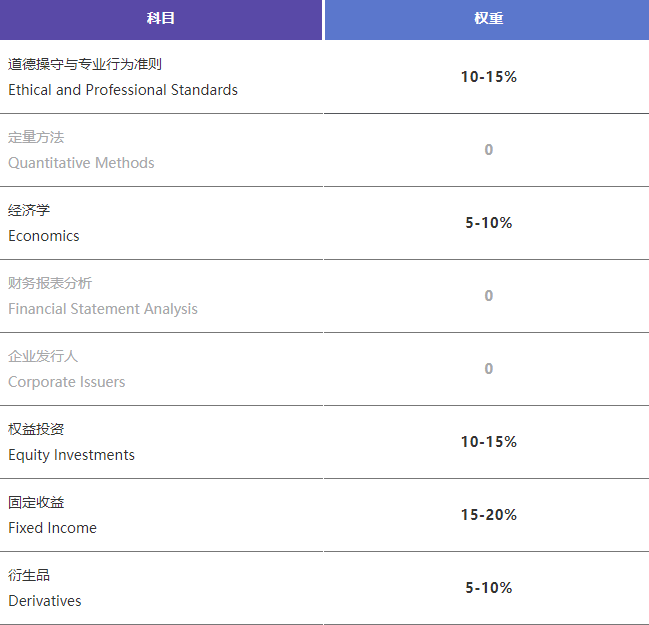Image resolution: width=649 pixels, height=625 pixels.
Task: Click the 0 weight for Corporate Issuers
Action: pos(488,369)
